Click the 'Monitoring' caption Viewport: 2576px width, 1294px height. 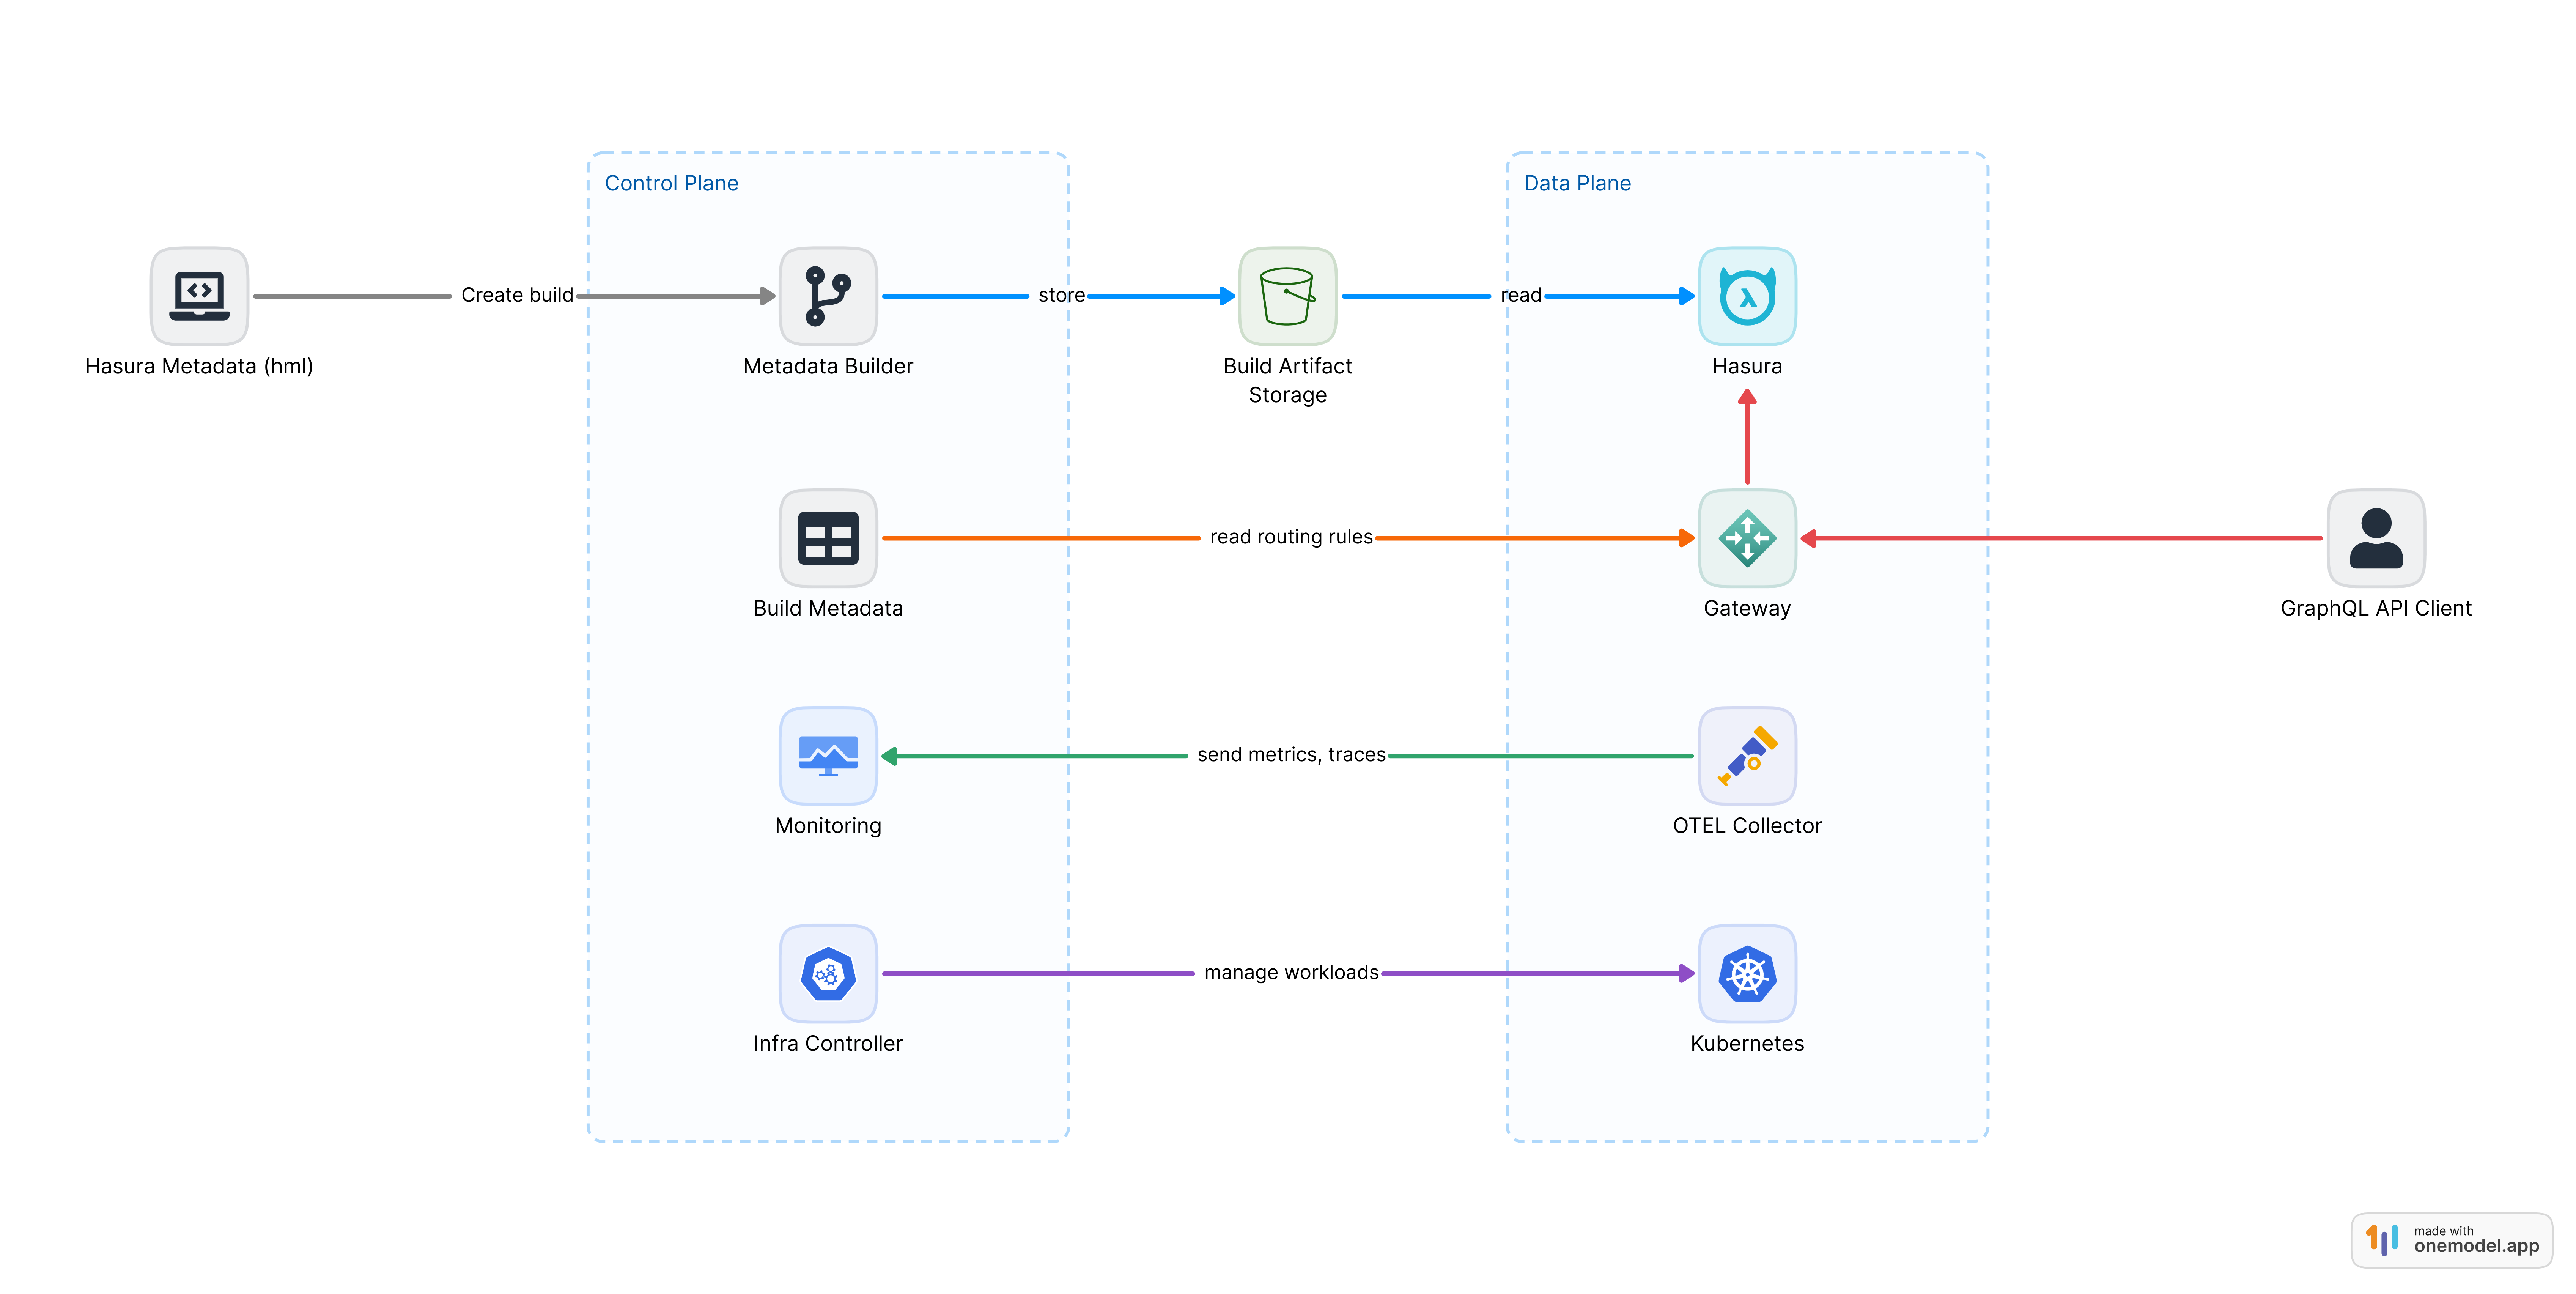828,826
